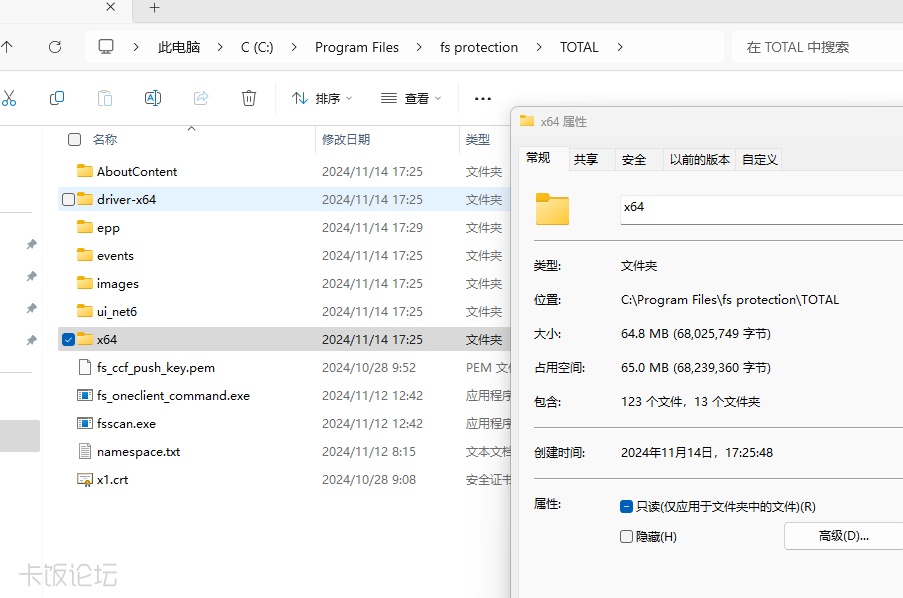Click the Delete trash can icon
The image size is (903, 598).
249,99
